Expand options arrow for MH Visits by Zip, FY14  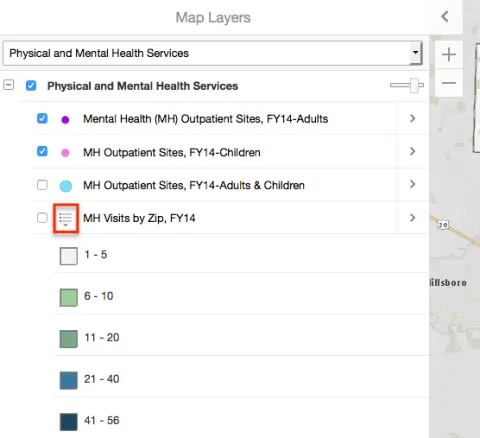pyautogui.click(x=413, y=218)
